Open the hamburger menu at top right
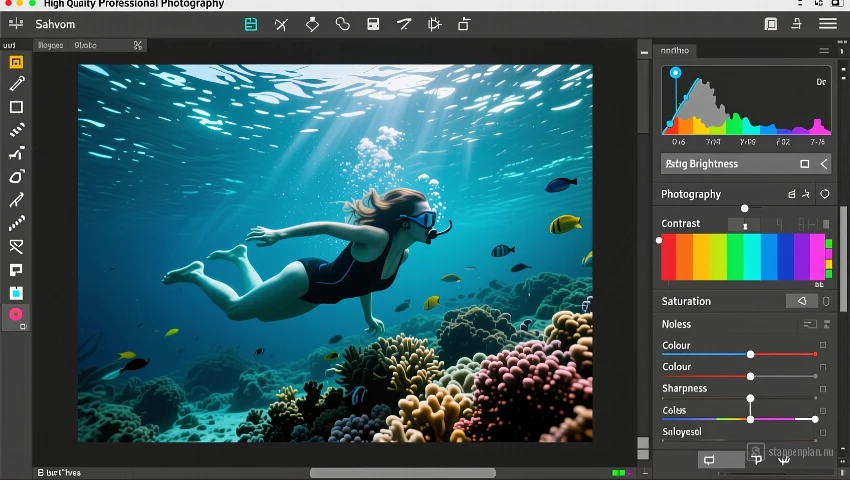850x480 pixels. (x=828, y=24)
